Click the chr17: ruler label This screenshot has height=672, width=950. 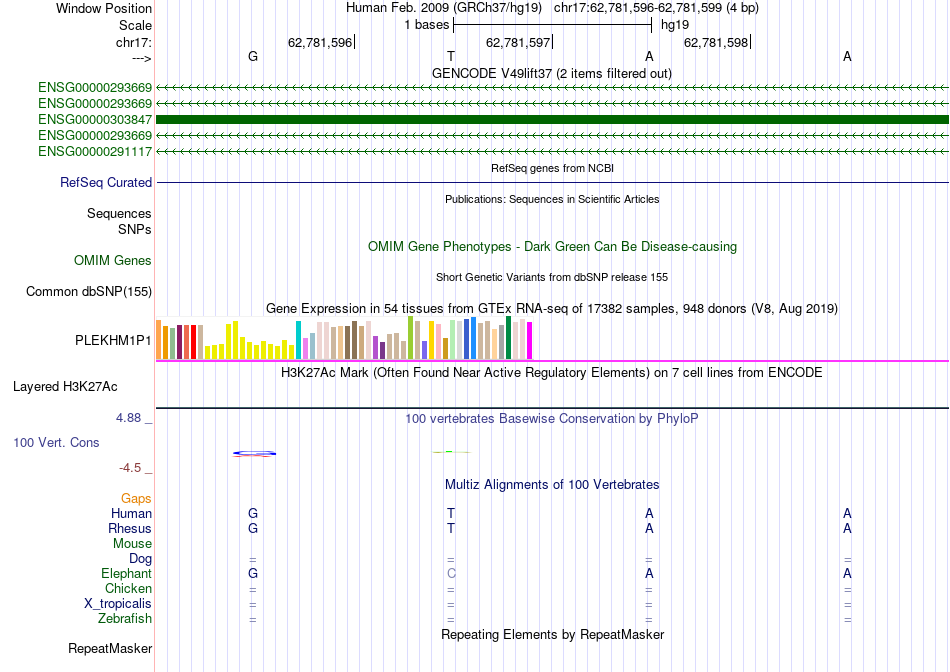coord(133,42)
